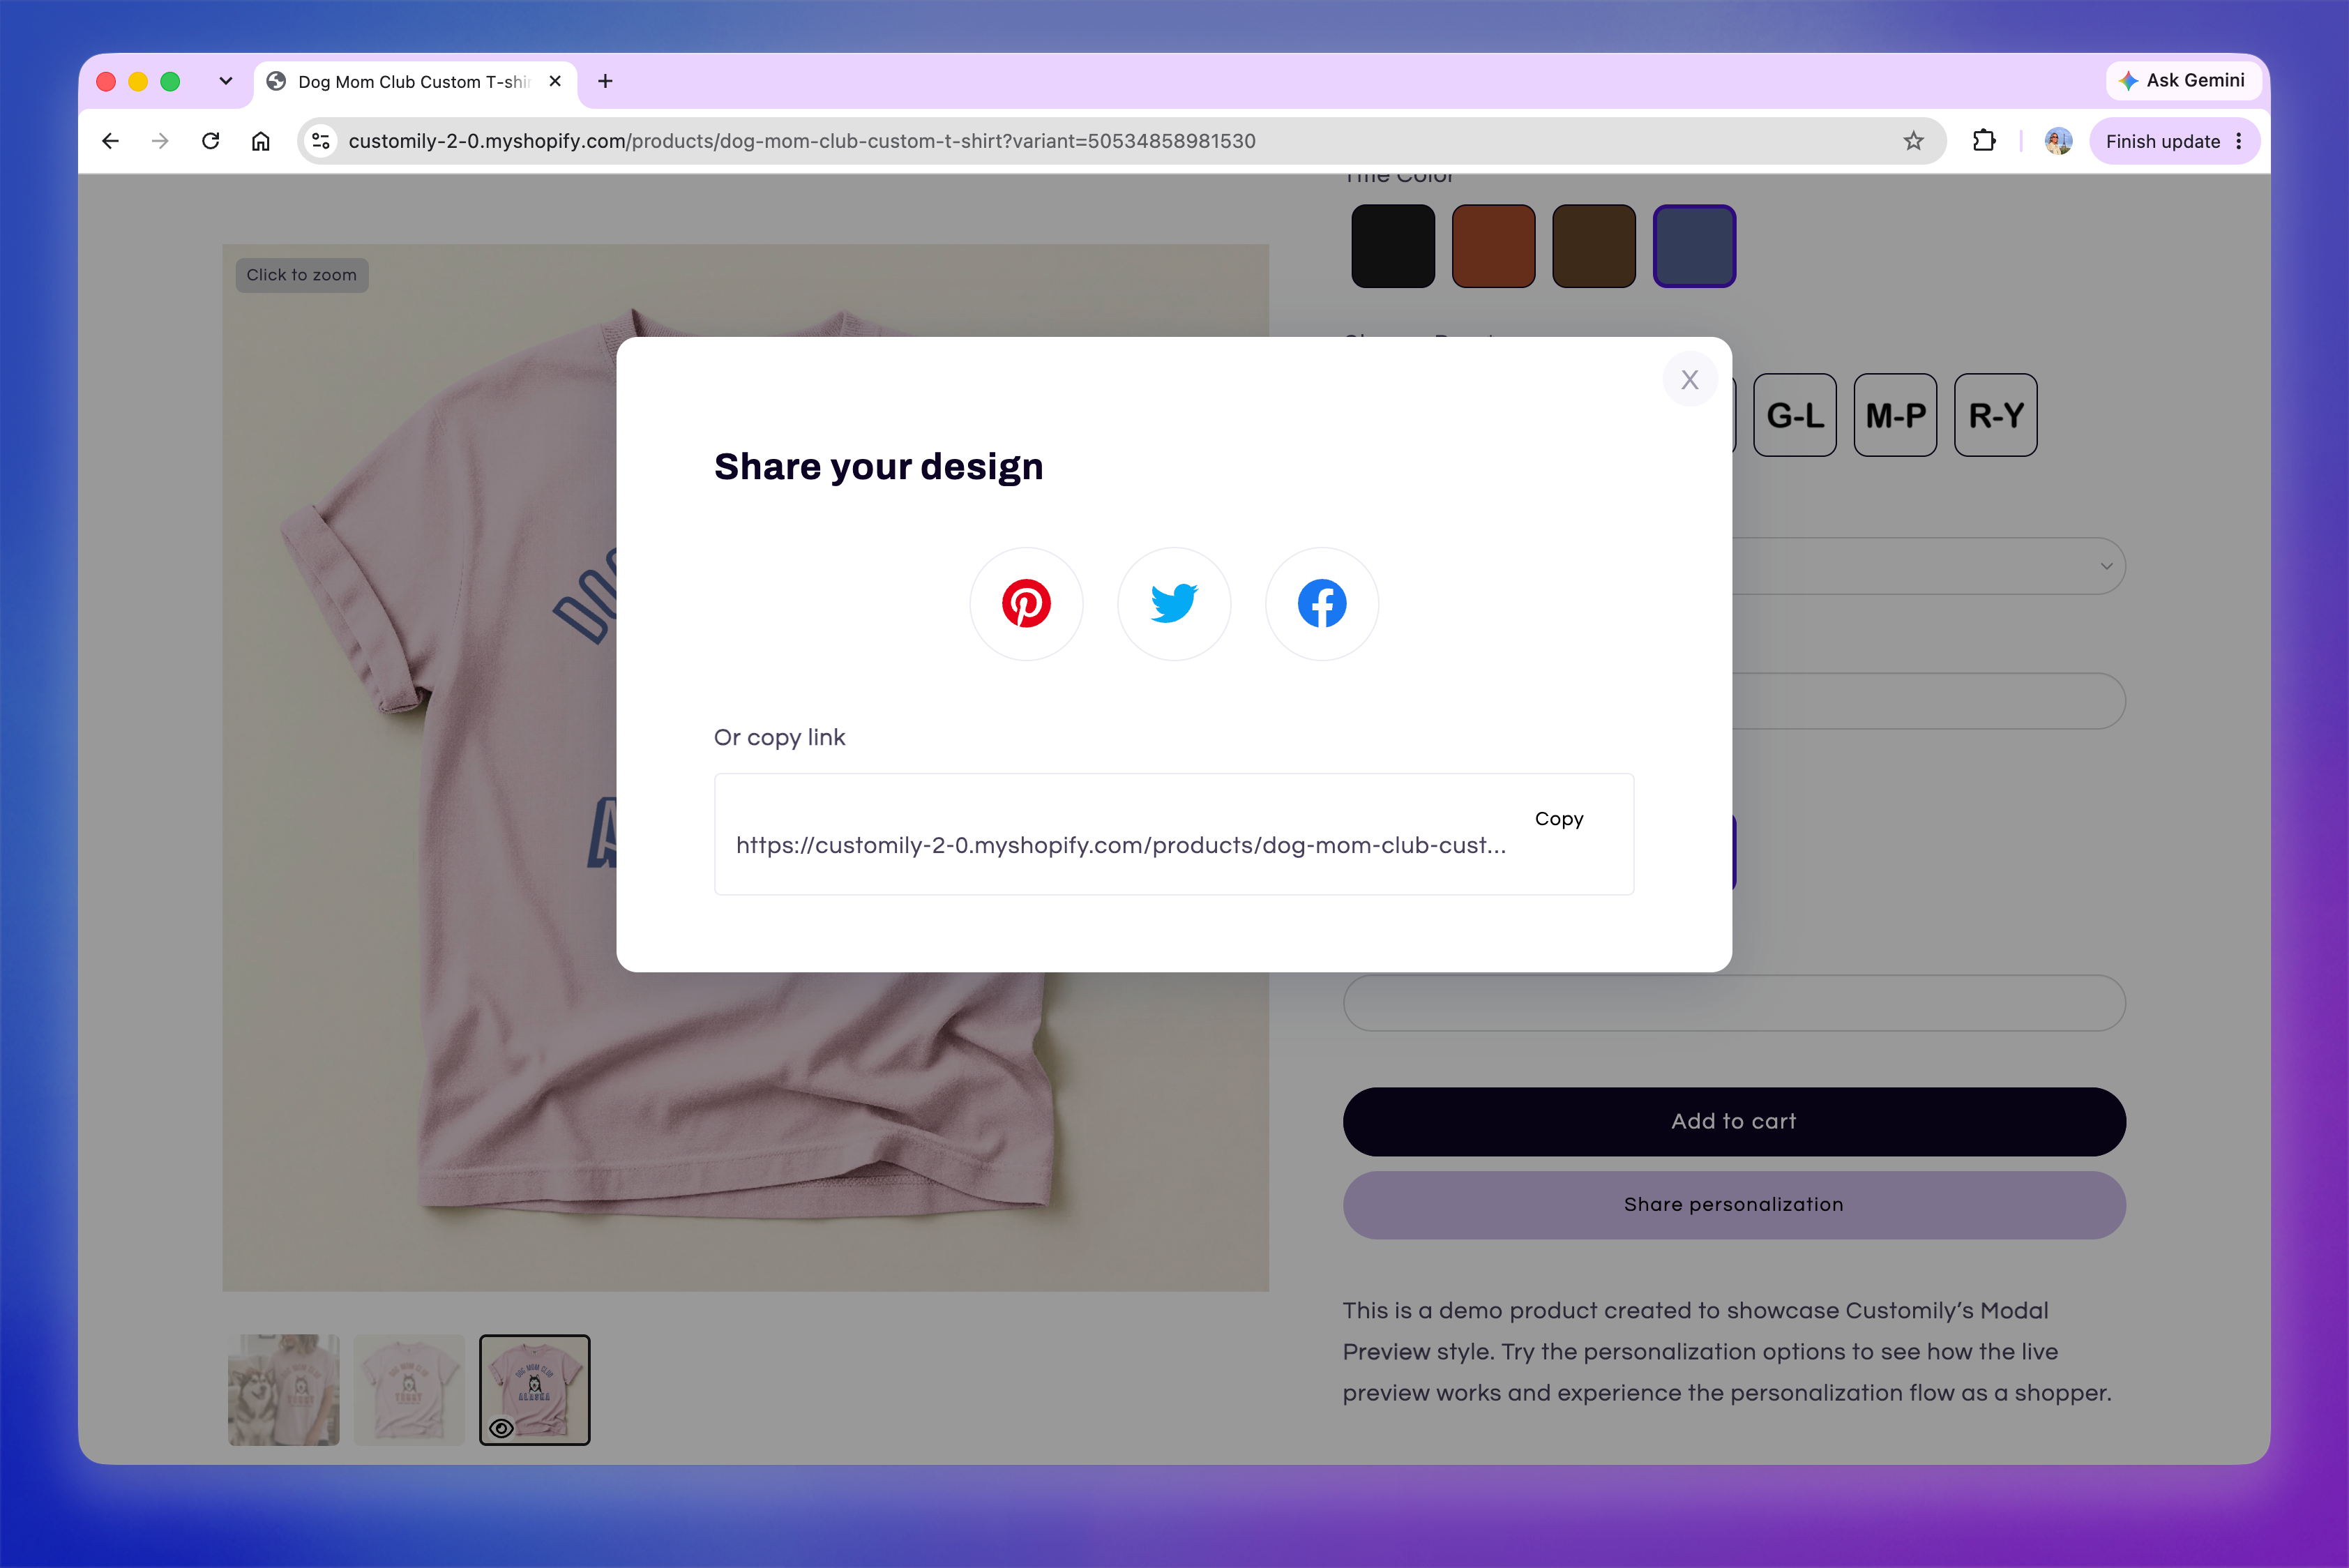2349x1568 pixels.
Task: Select the M-P breed option
Action: 1895,415
